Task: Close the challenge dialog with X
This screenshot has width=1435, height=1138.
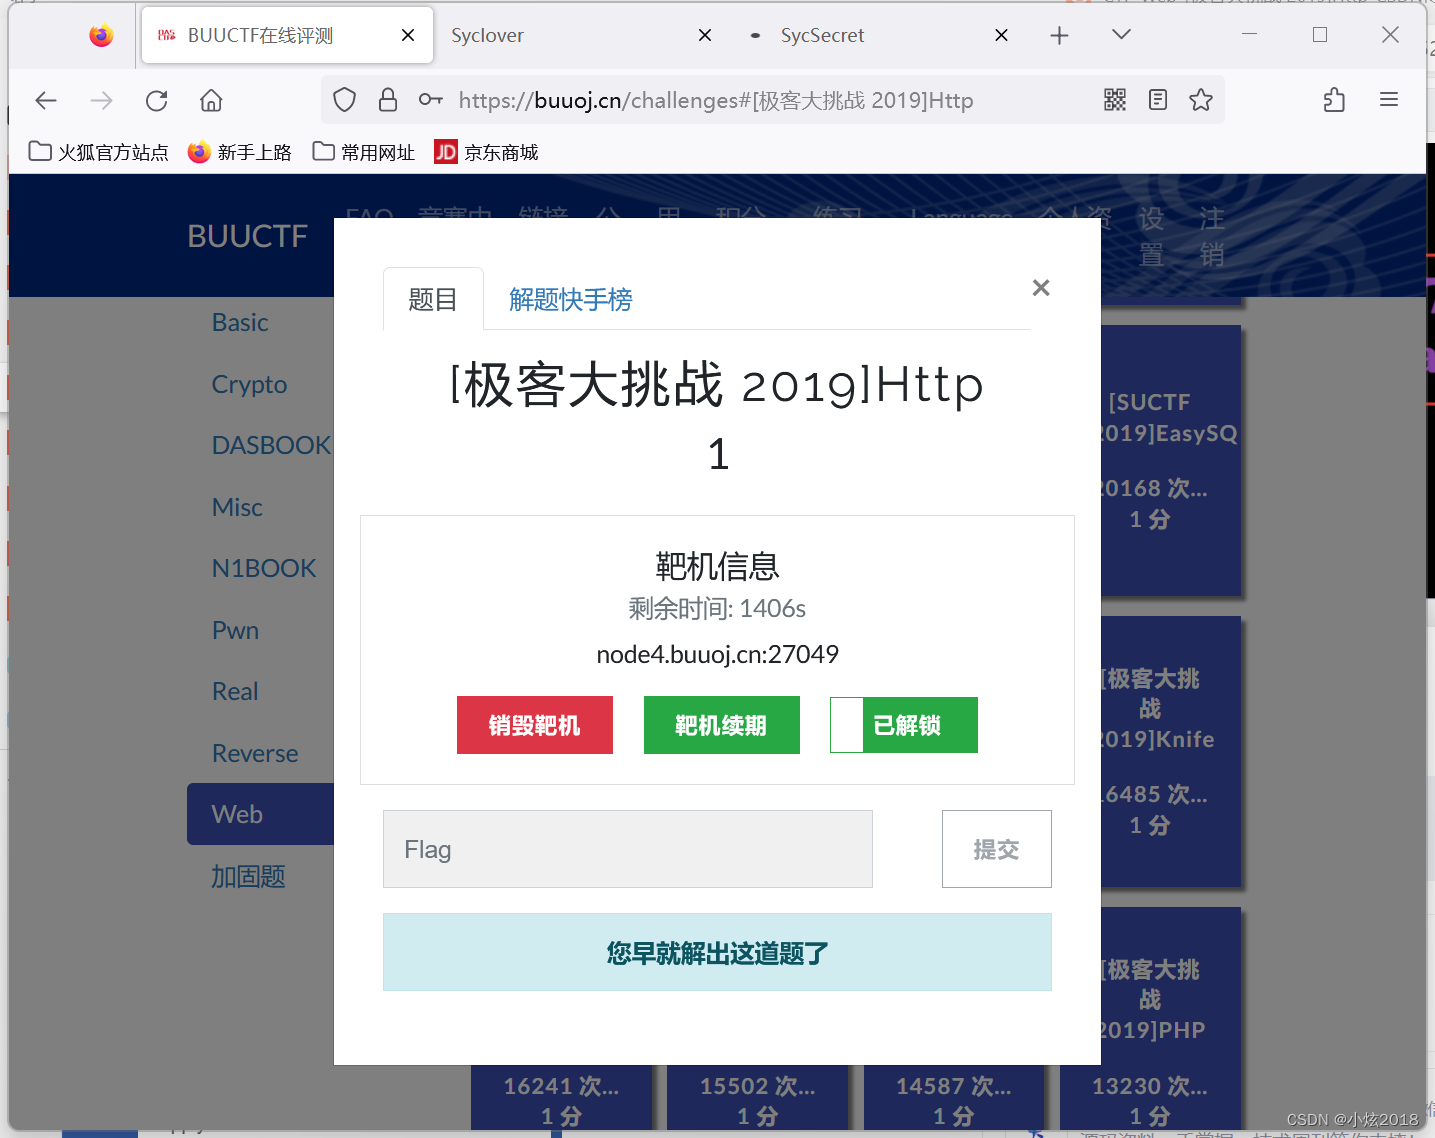Action: coord(1041,288)
